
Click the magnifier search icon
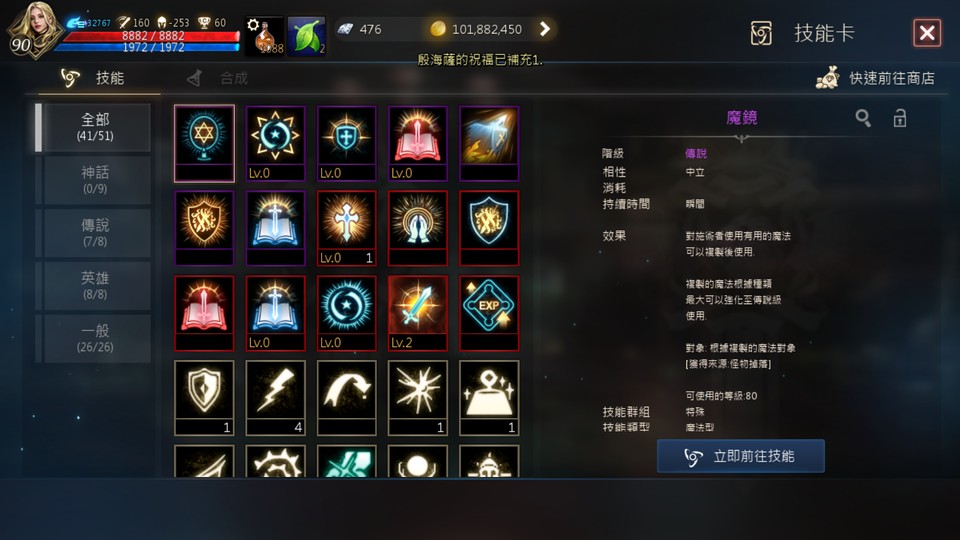(x=863, y=118)
